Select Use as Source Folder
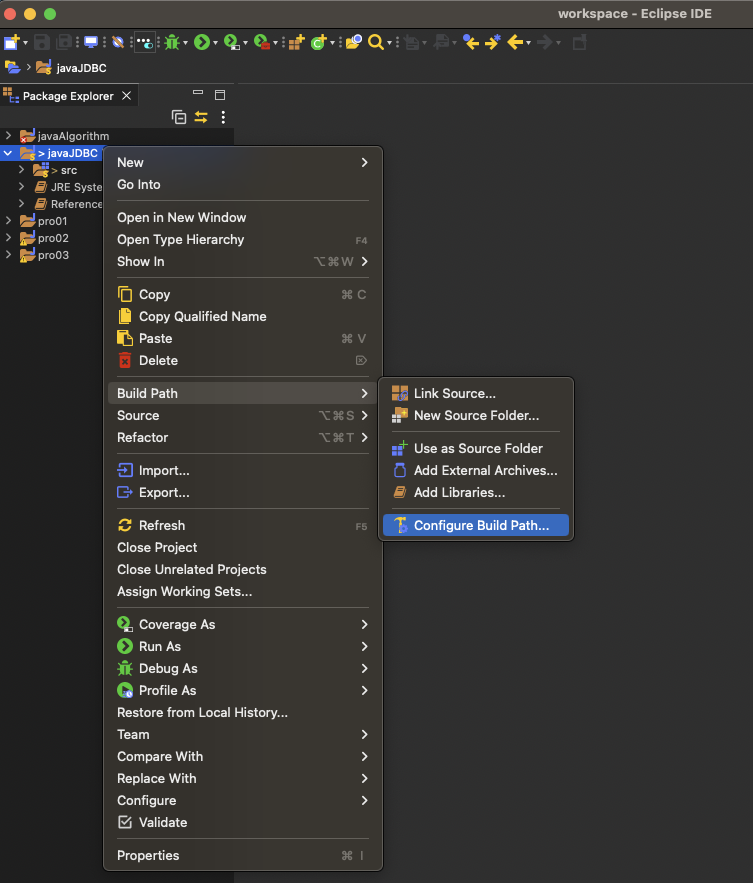 476,448
